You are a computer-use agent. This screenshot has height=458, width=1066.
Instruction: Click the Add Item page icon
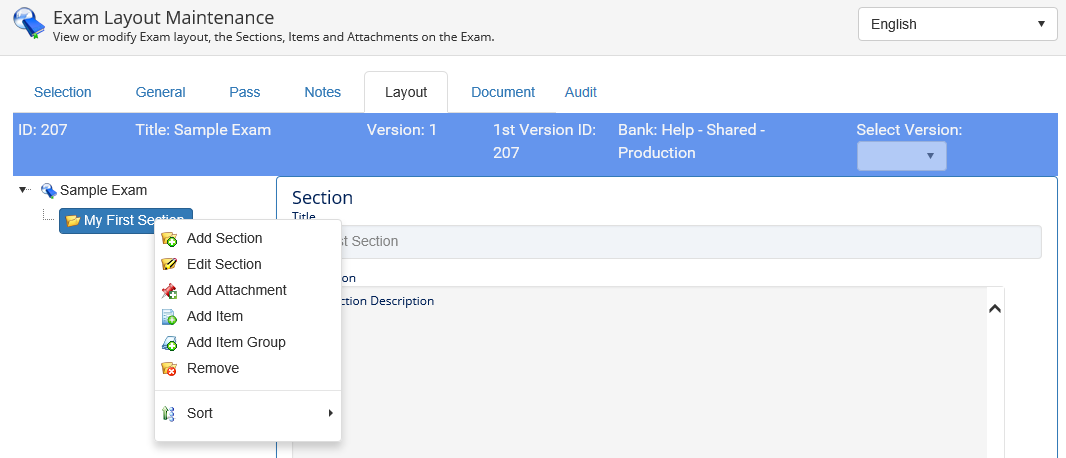(169, 317)
